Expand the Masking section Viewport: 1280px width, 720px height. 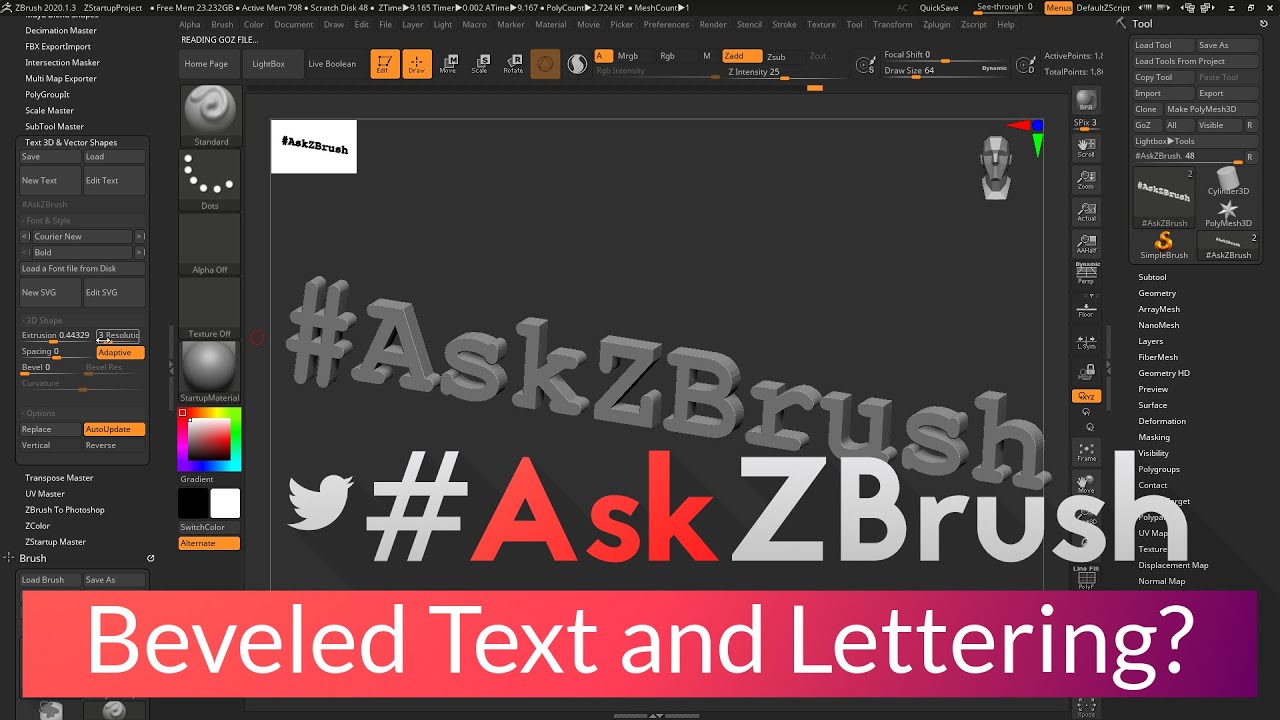click(1154, 437)
